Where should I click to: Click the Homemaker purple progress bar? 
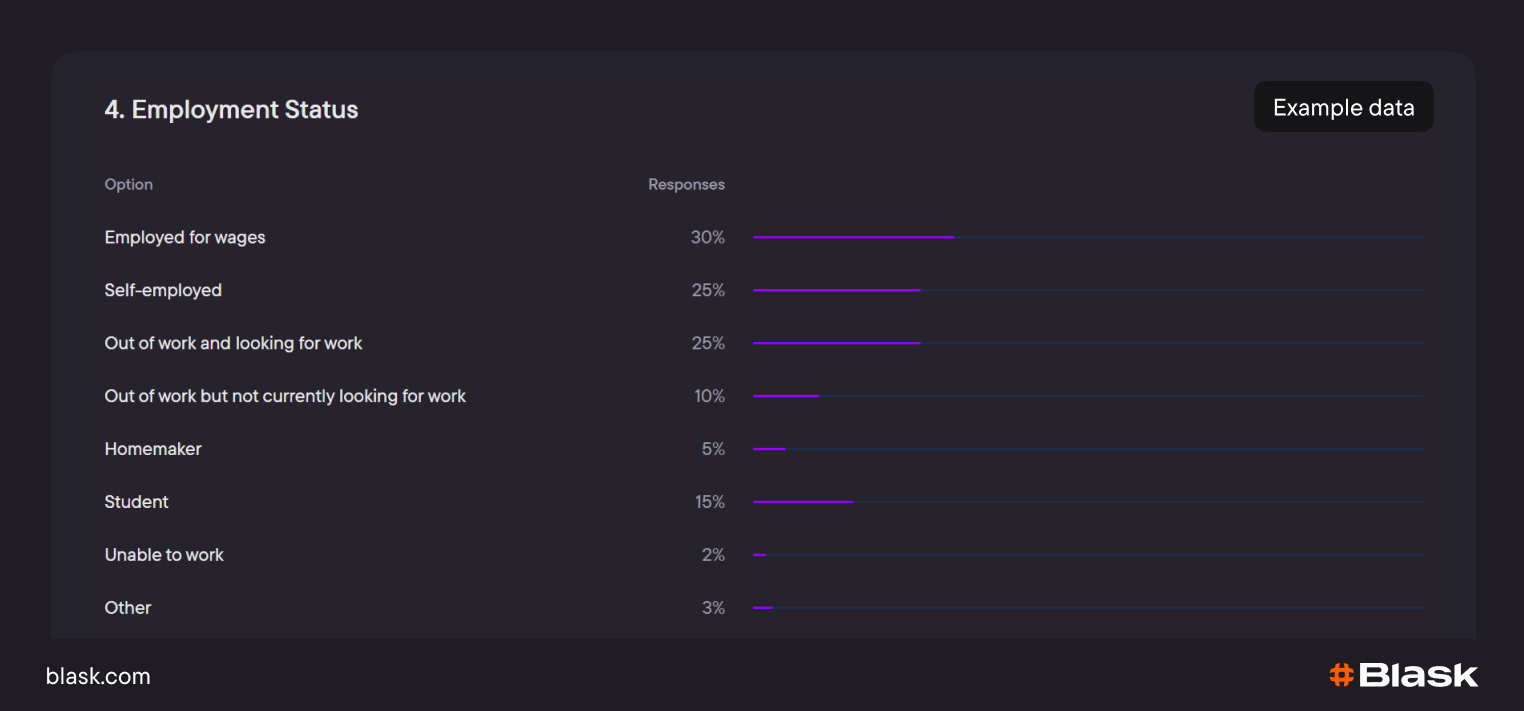[769, 449]
